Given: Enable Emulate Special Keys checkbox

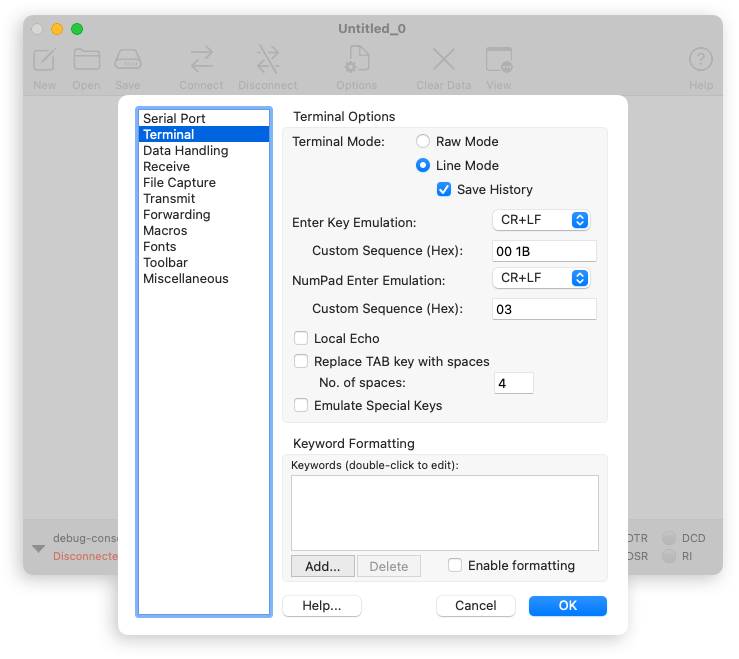Looking at the screenshot, I should (x=301, y=406).
